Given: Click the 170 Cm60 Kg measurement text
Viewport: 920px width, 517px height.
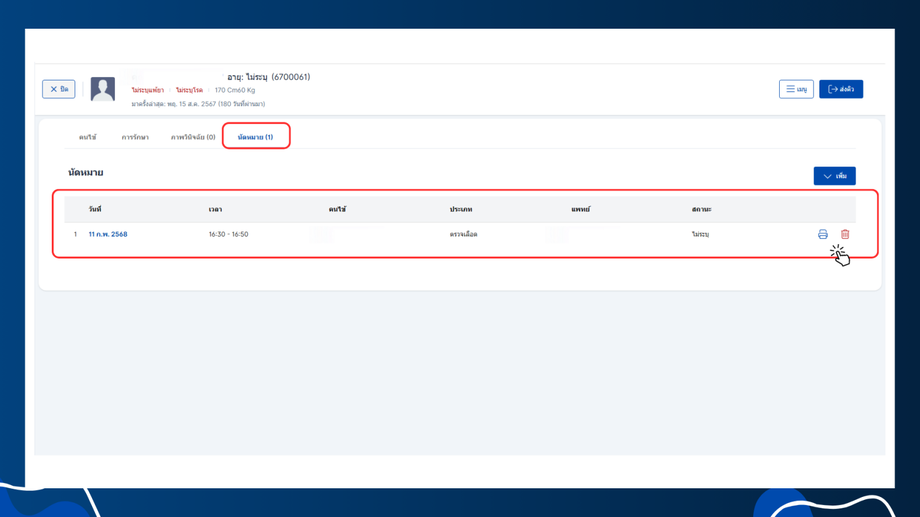Looking at the screenshot, I should pyautogui.click(x=235, y=90).
